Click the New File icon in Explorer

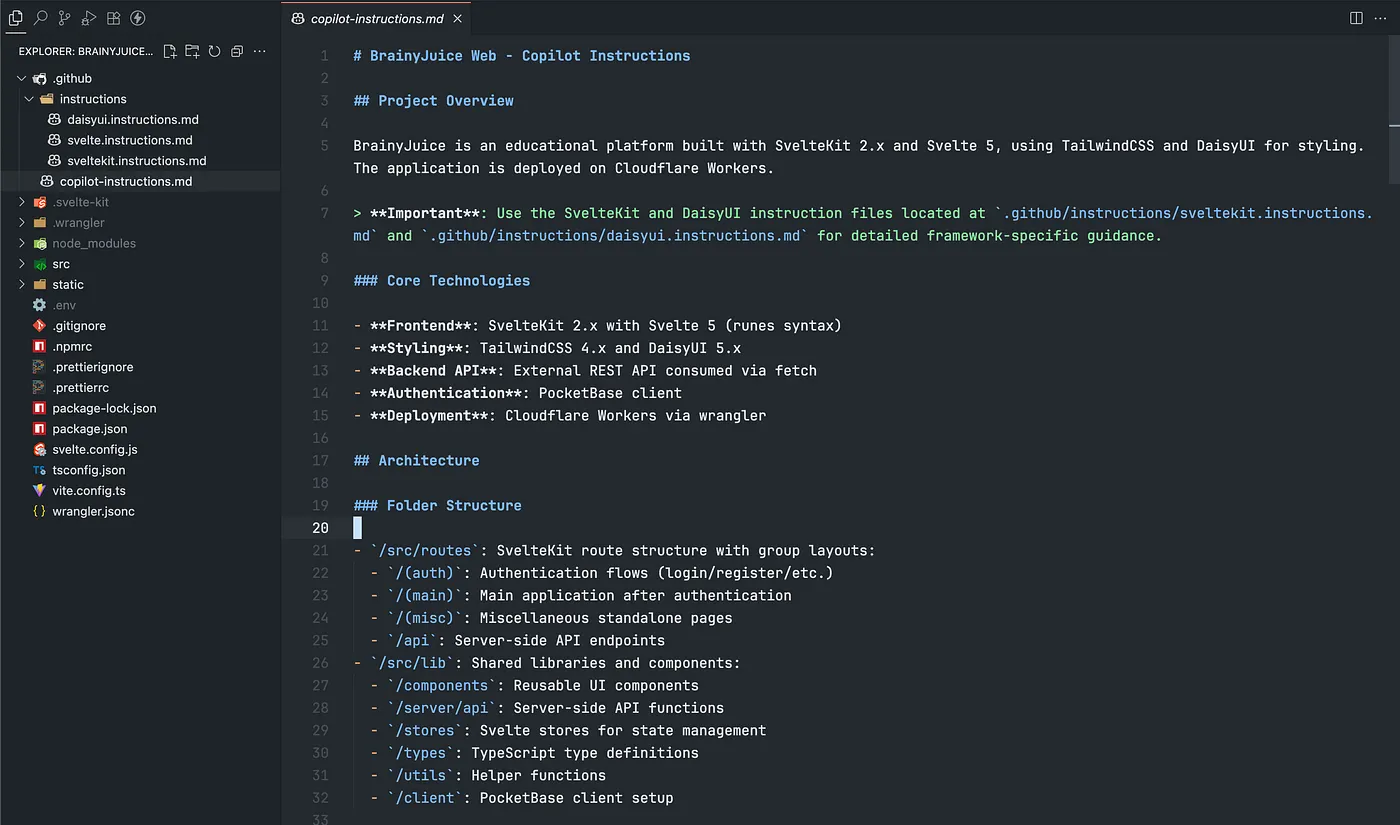170,51
